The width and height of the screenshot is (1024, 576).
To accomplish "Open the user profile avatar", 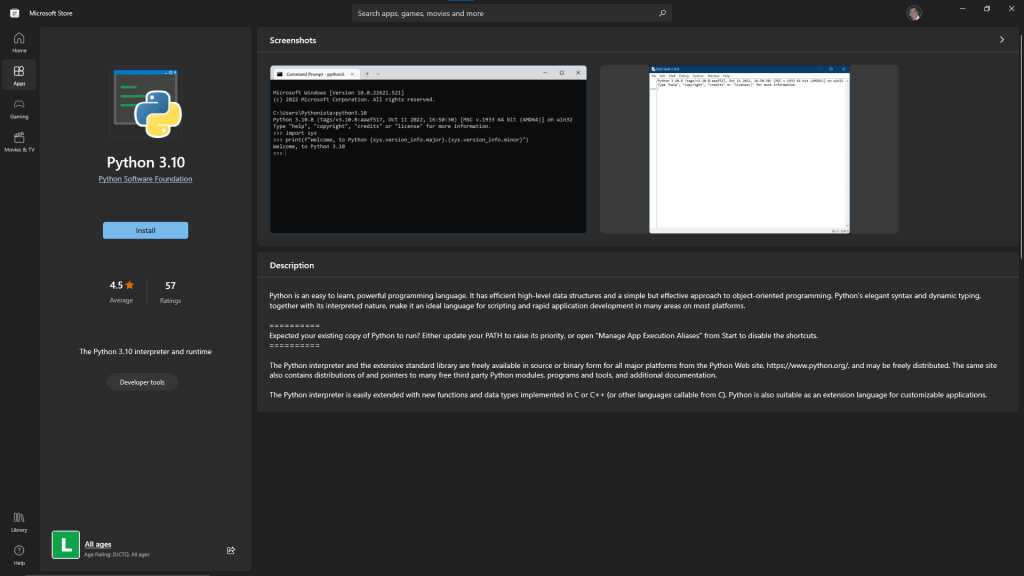I will coord(913,12).
